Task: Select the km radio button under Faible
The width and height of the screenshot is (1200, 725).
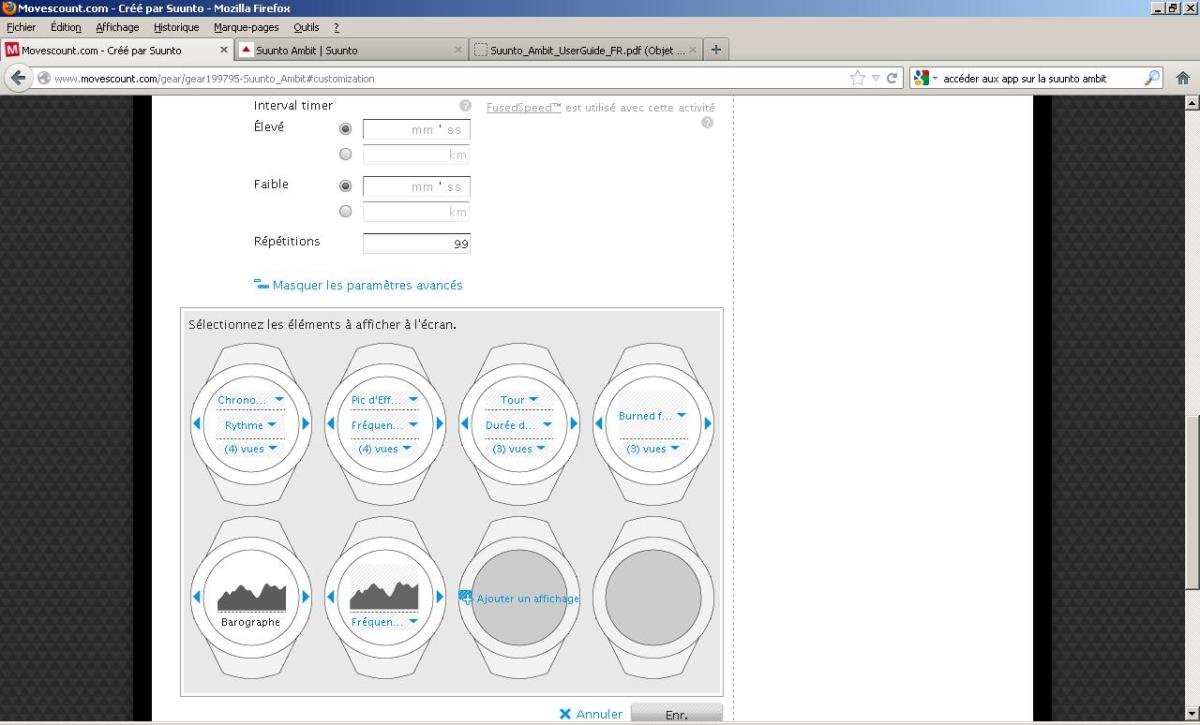Action: point(346,211)
